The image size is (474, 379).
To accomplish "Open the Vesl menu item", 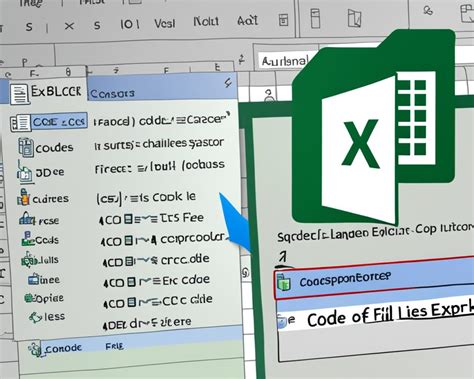I will click(x=165, y=23).
